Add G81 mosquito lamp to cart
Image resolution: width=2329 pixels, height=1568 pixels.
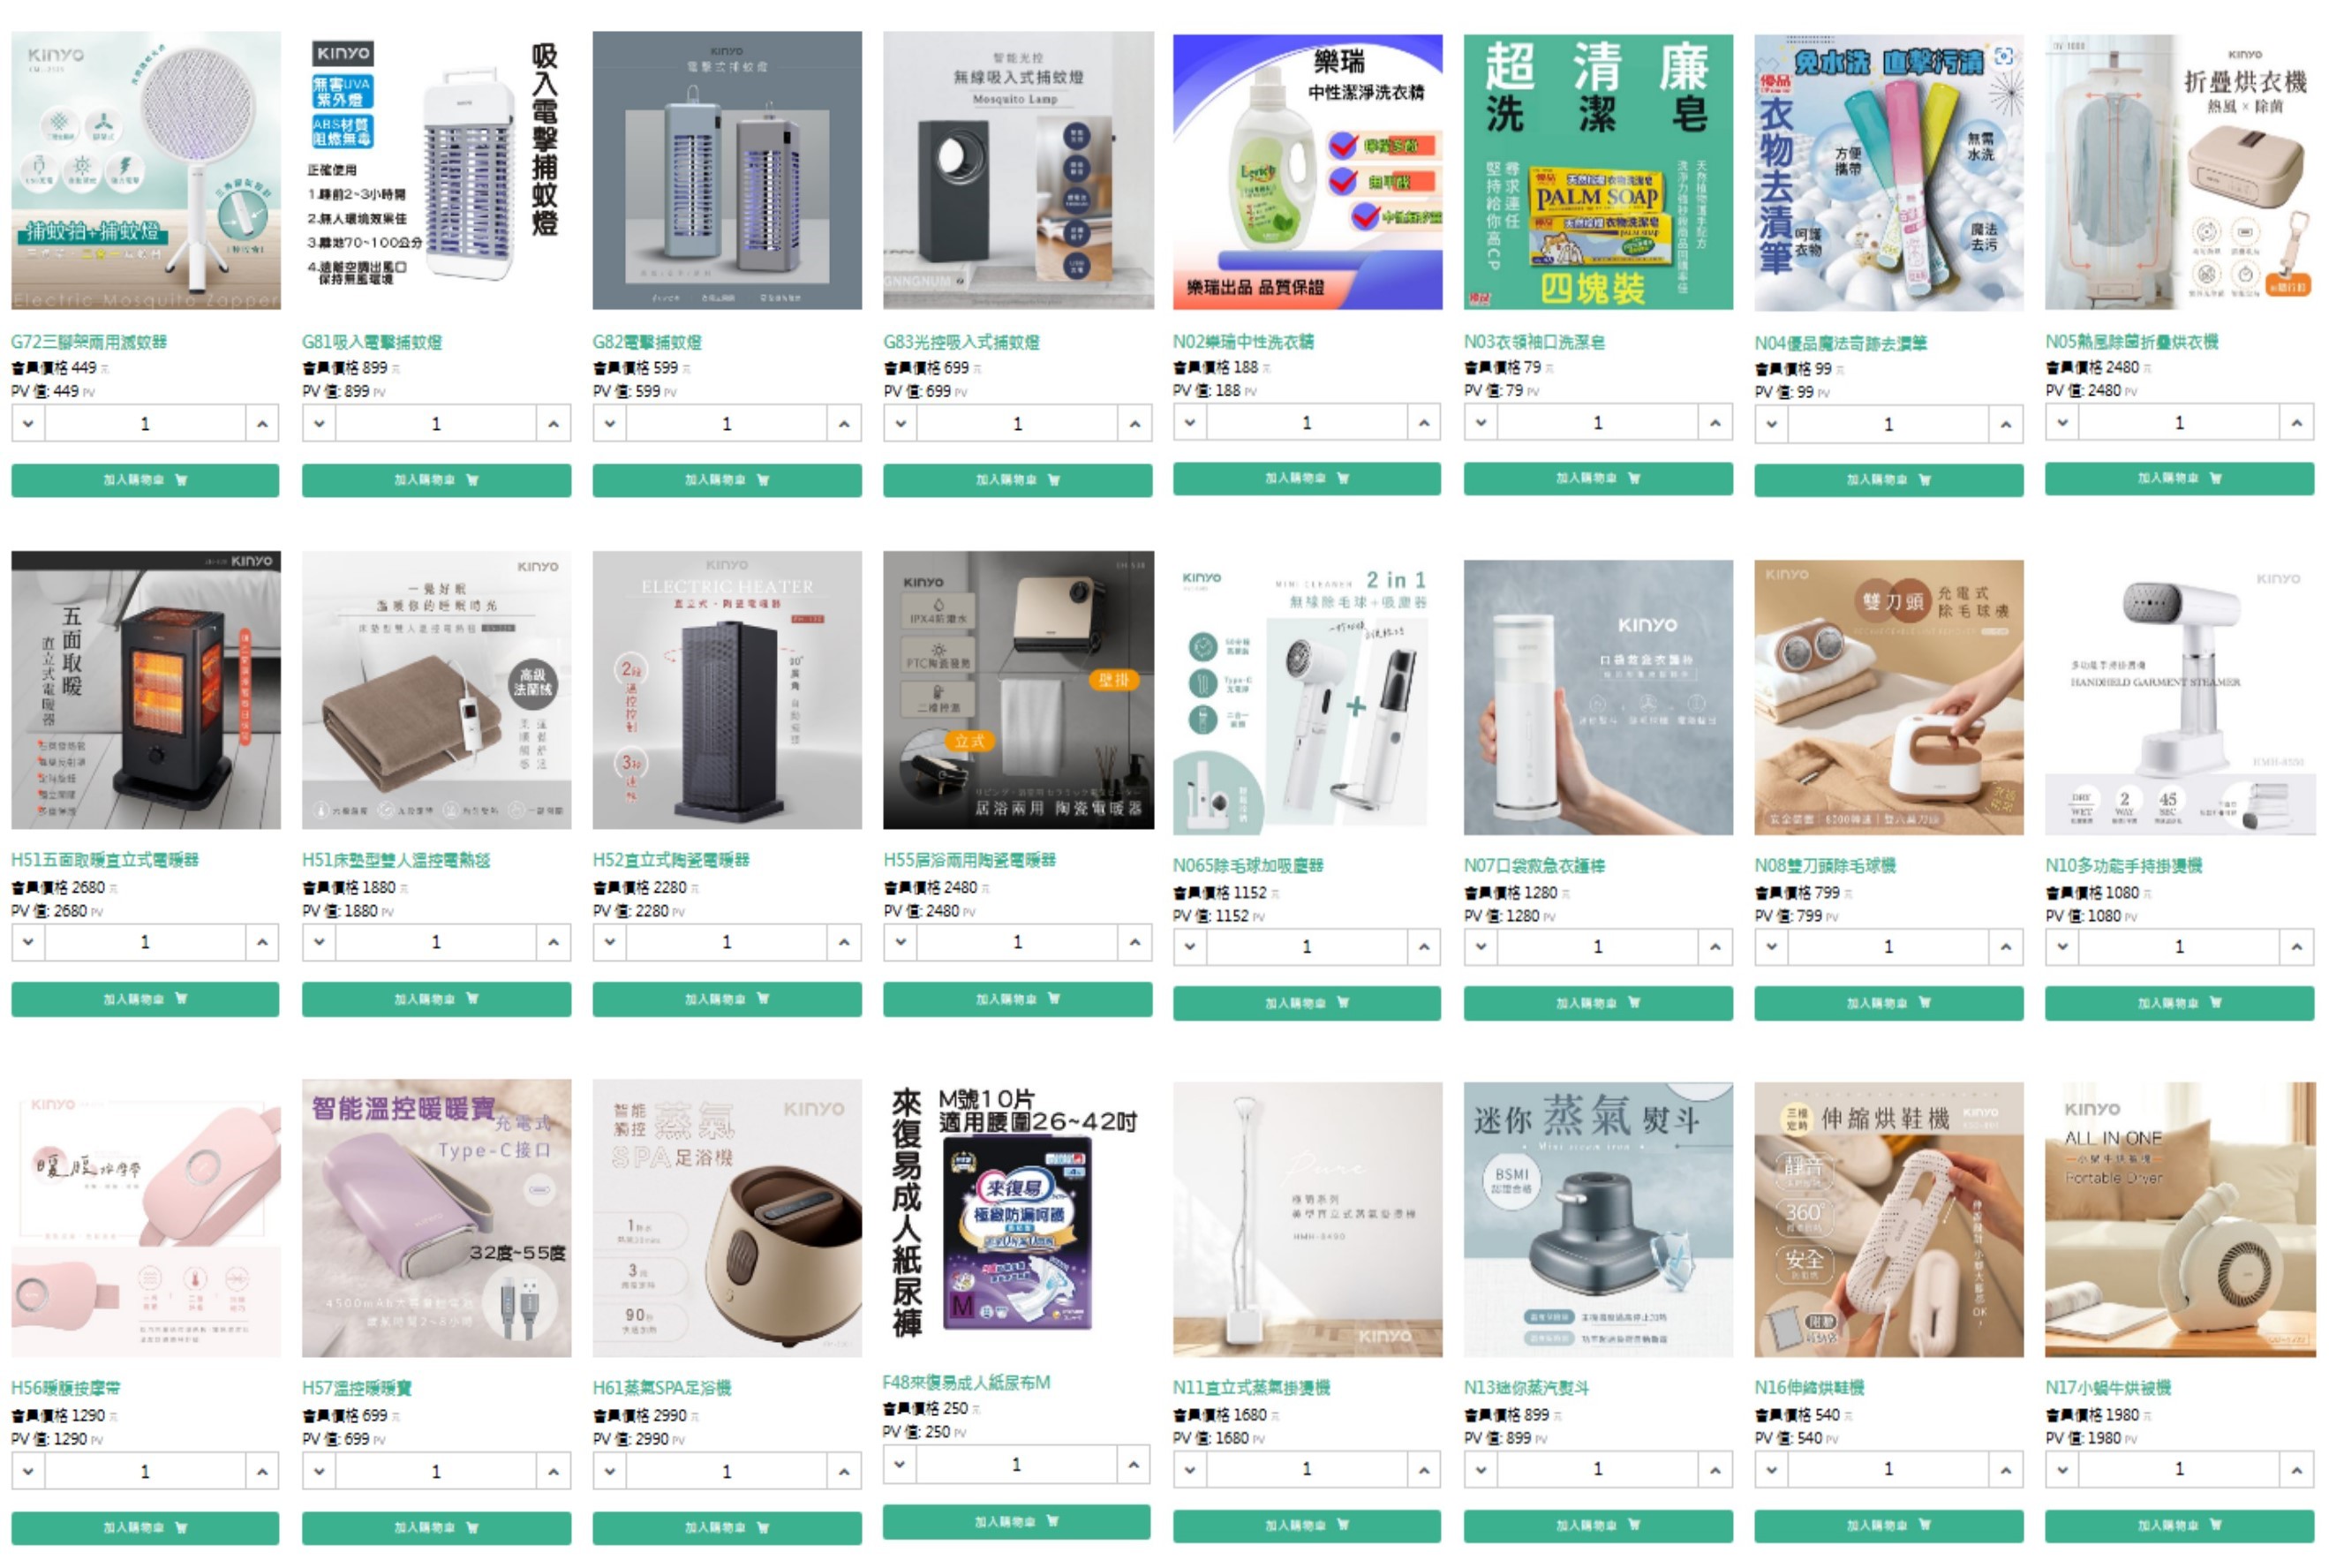436,480
